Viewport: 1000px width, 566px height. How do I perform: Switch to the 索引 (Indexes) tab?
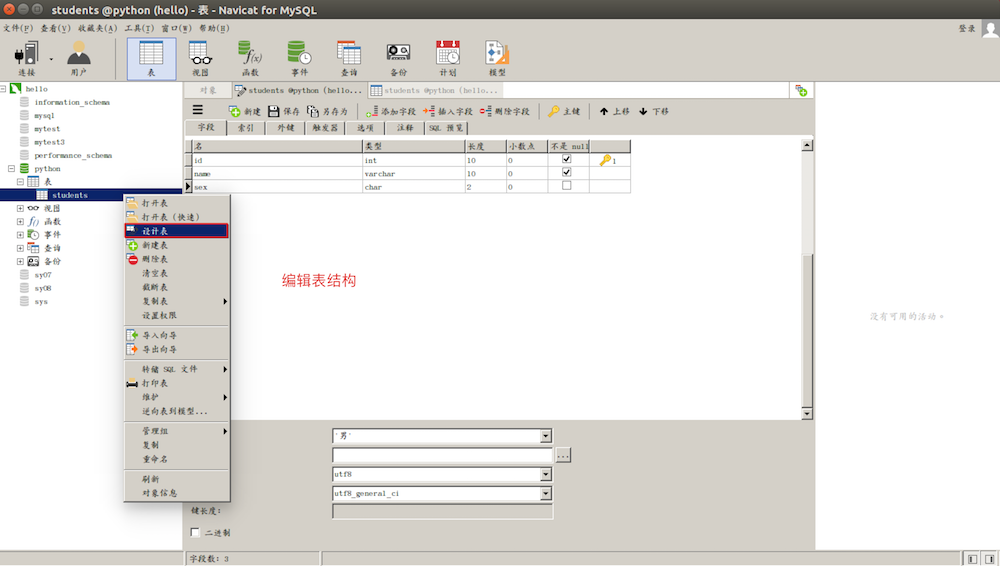243,128
